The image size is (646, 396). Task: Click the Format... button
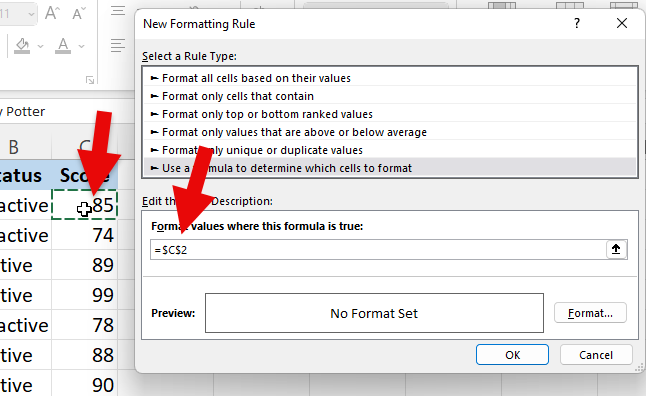coord(590,313)
